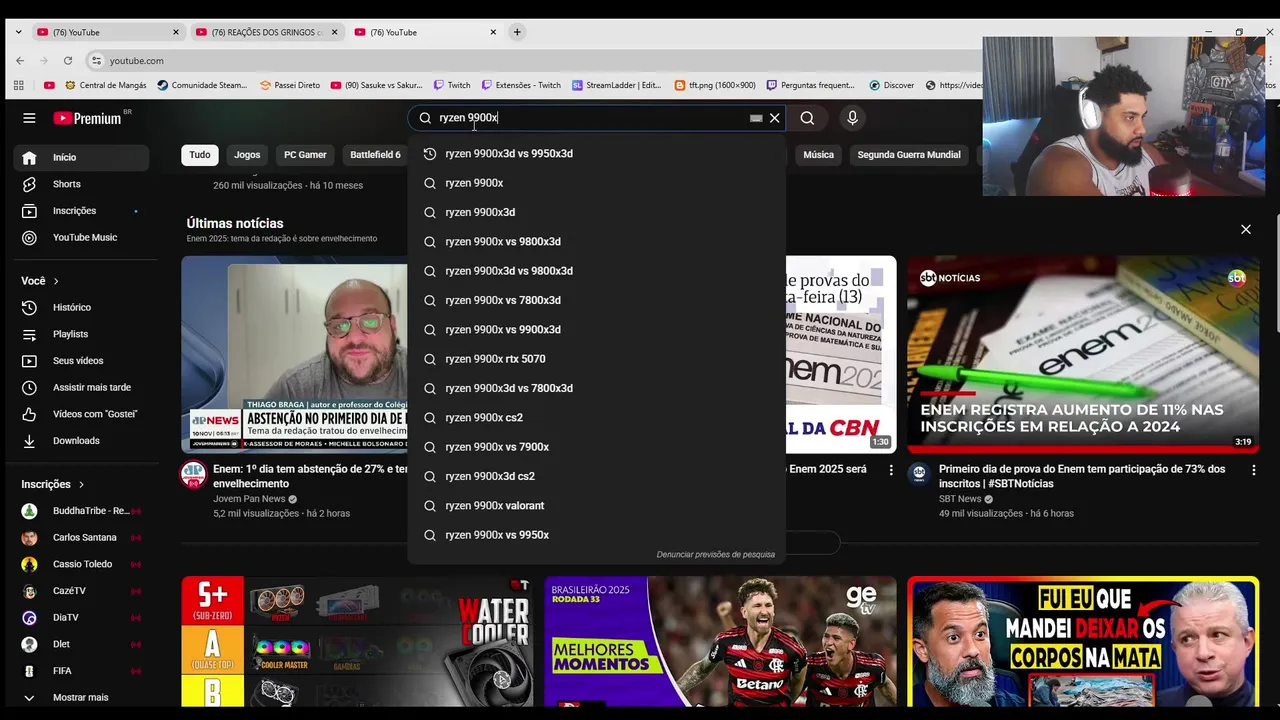Select the Battlefield 6 filter chip
The image size is (1280, 720).
(375, 155)
